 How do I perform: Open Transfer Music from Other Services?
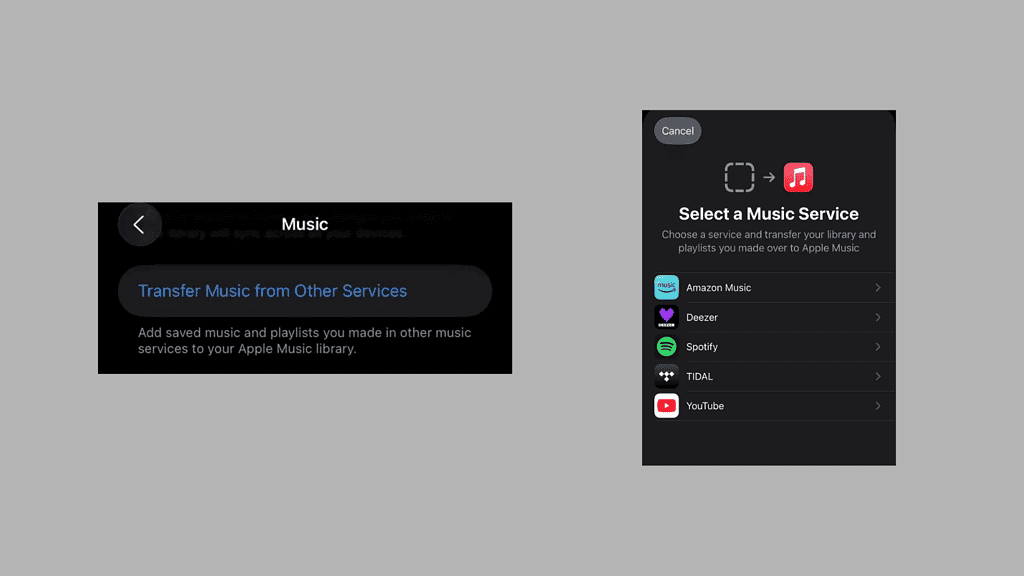tap(305, 291)
